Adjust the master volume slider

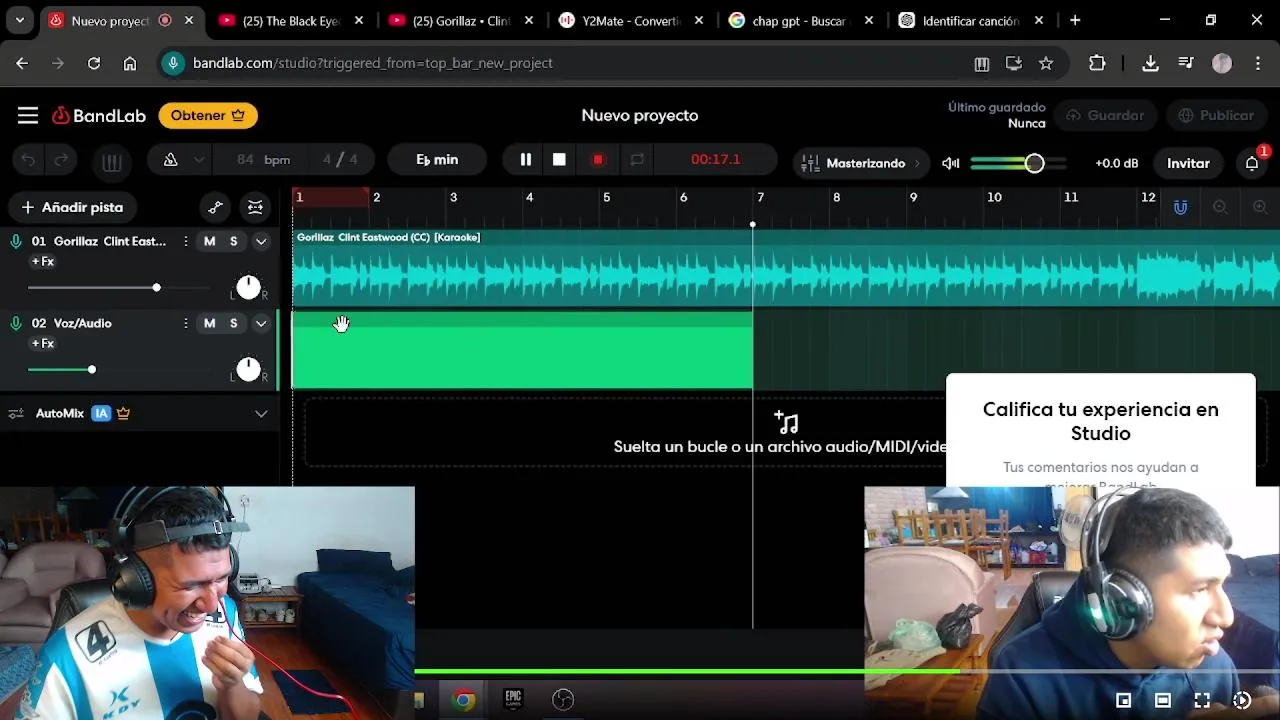1018,163
